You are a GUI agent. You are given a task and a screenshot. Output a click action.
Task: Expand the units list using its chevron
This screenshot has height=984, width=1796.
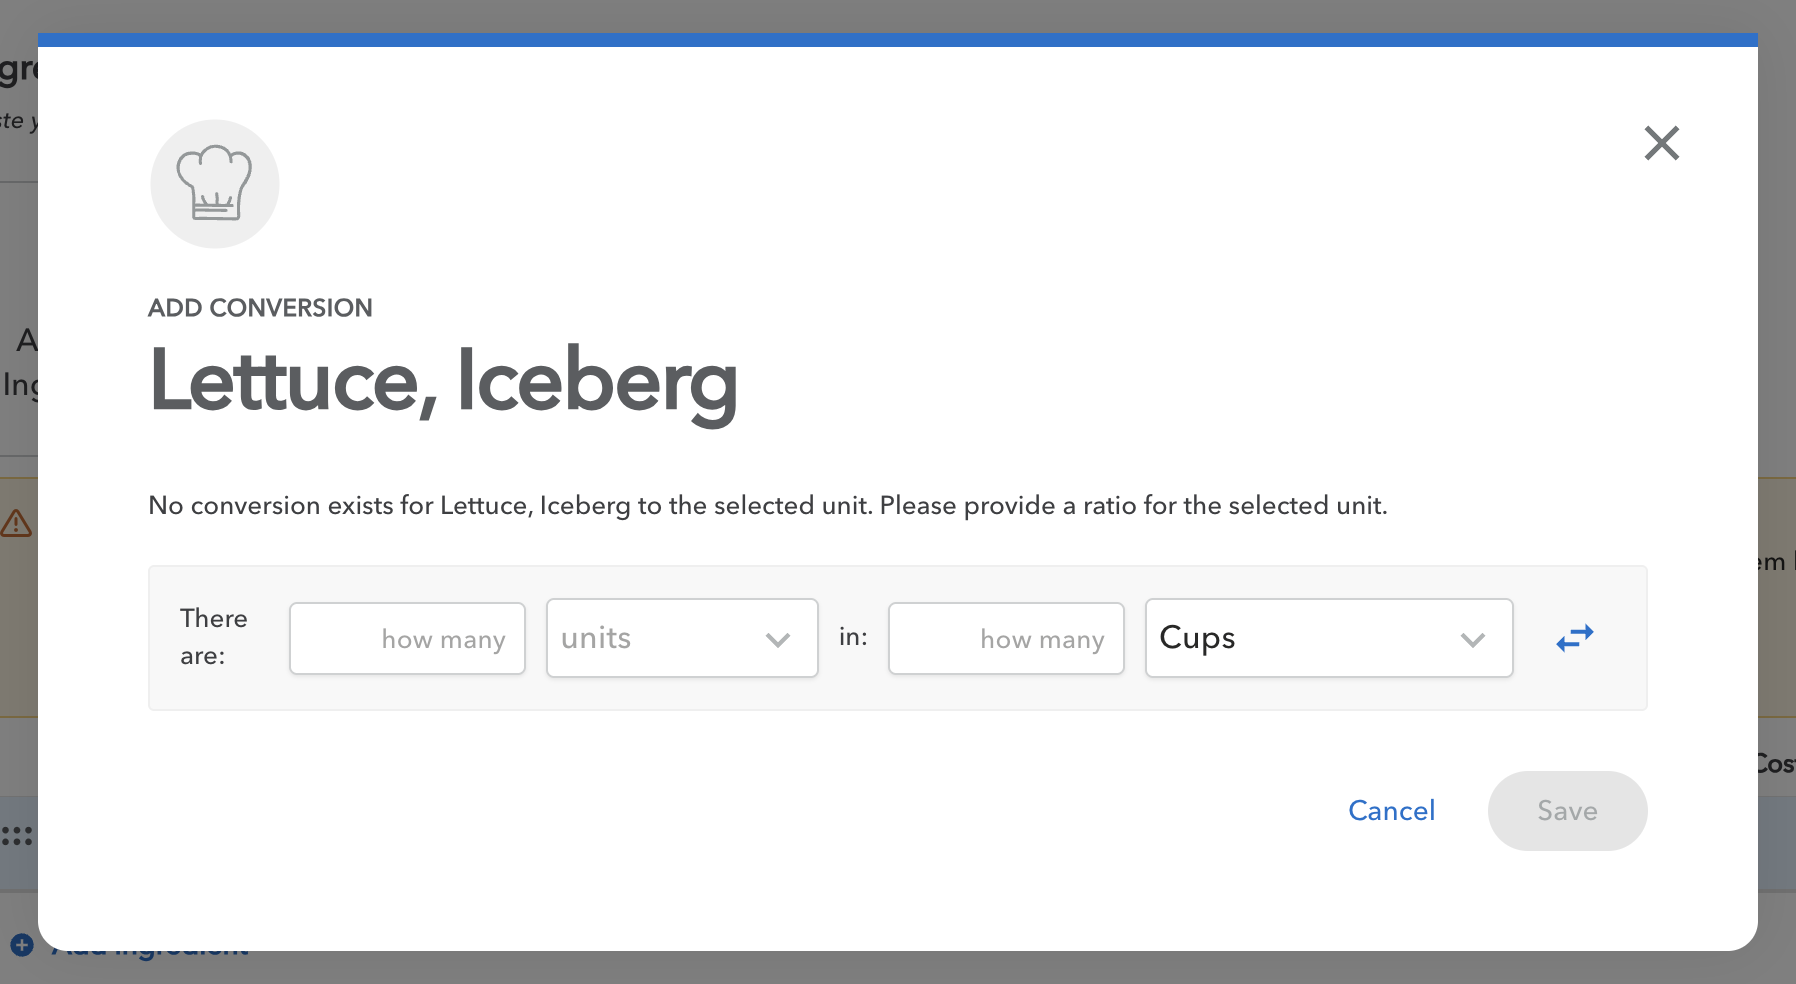point(778,640)
